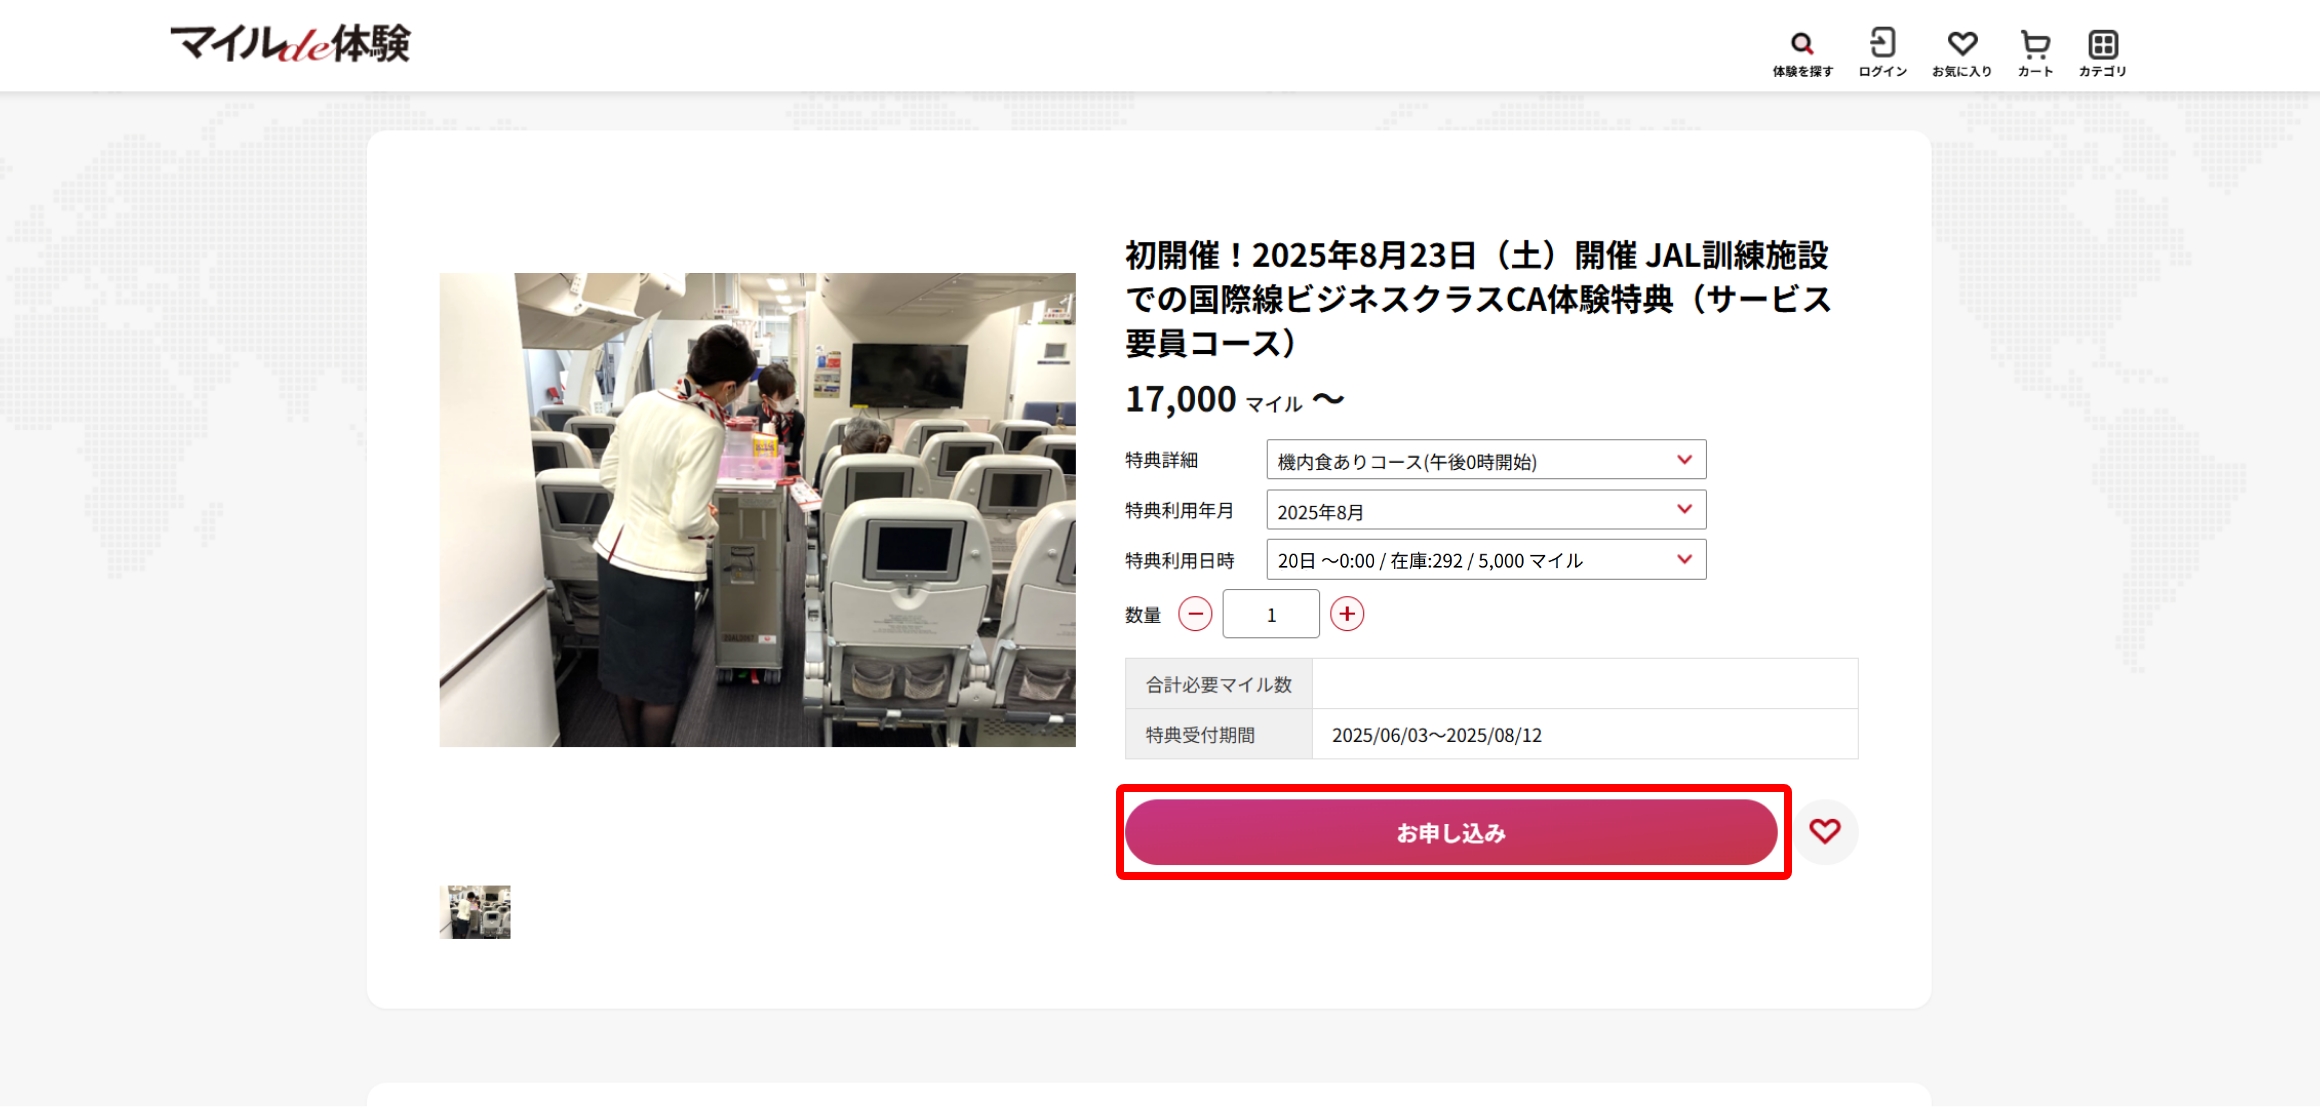Click the お申し込み apply button
The width and height of the screenshot is (2320, 1108).
pyautogui.click(x=1451, y=832)
